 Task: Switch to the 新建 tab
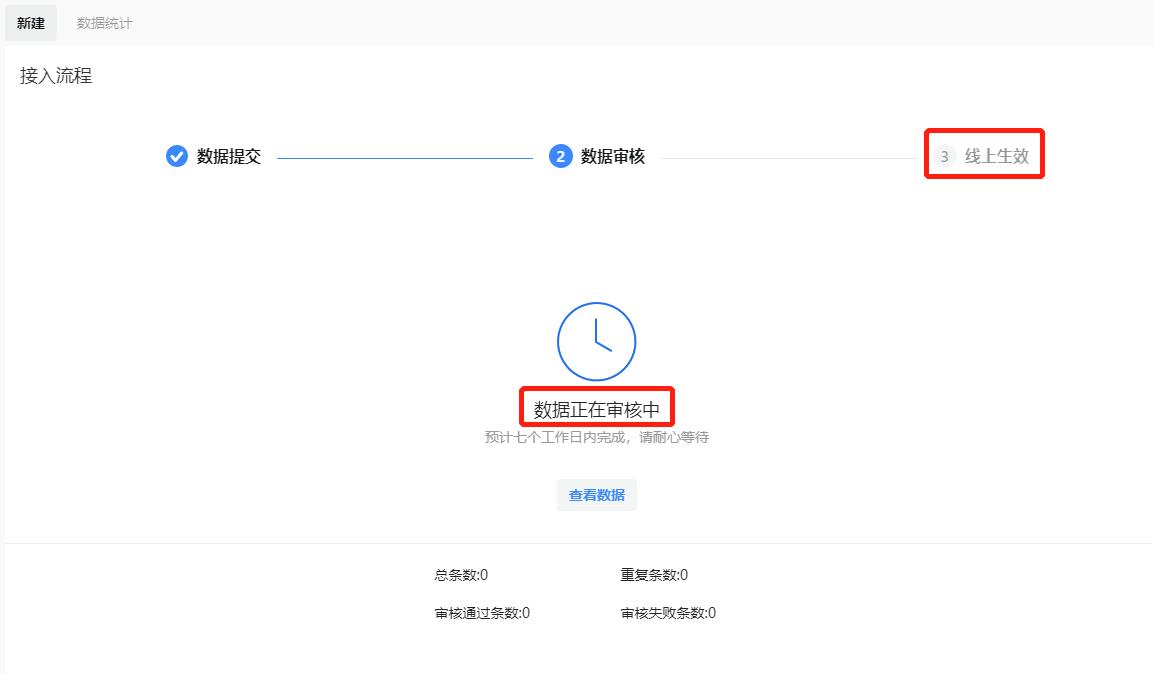pos(31,23)
